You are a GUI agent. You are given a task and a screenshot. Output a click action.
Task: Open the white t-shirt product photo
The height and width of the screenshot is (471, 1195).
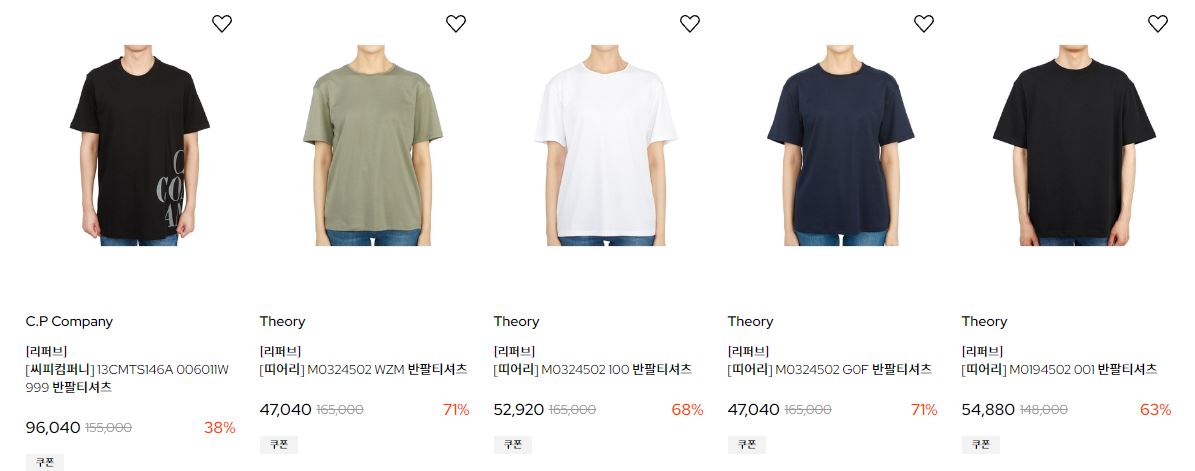pos(606,145)
